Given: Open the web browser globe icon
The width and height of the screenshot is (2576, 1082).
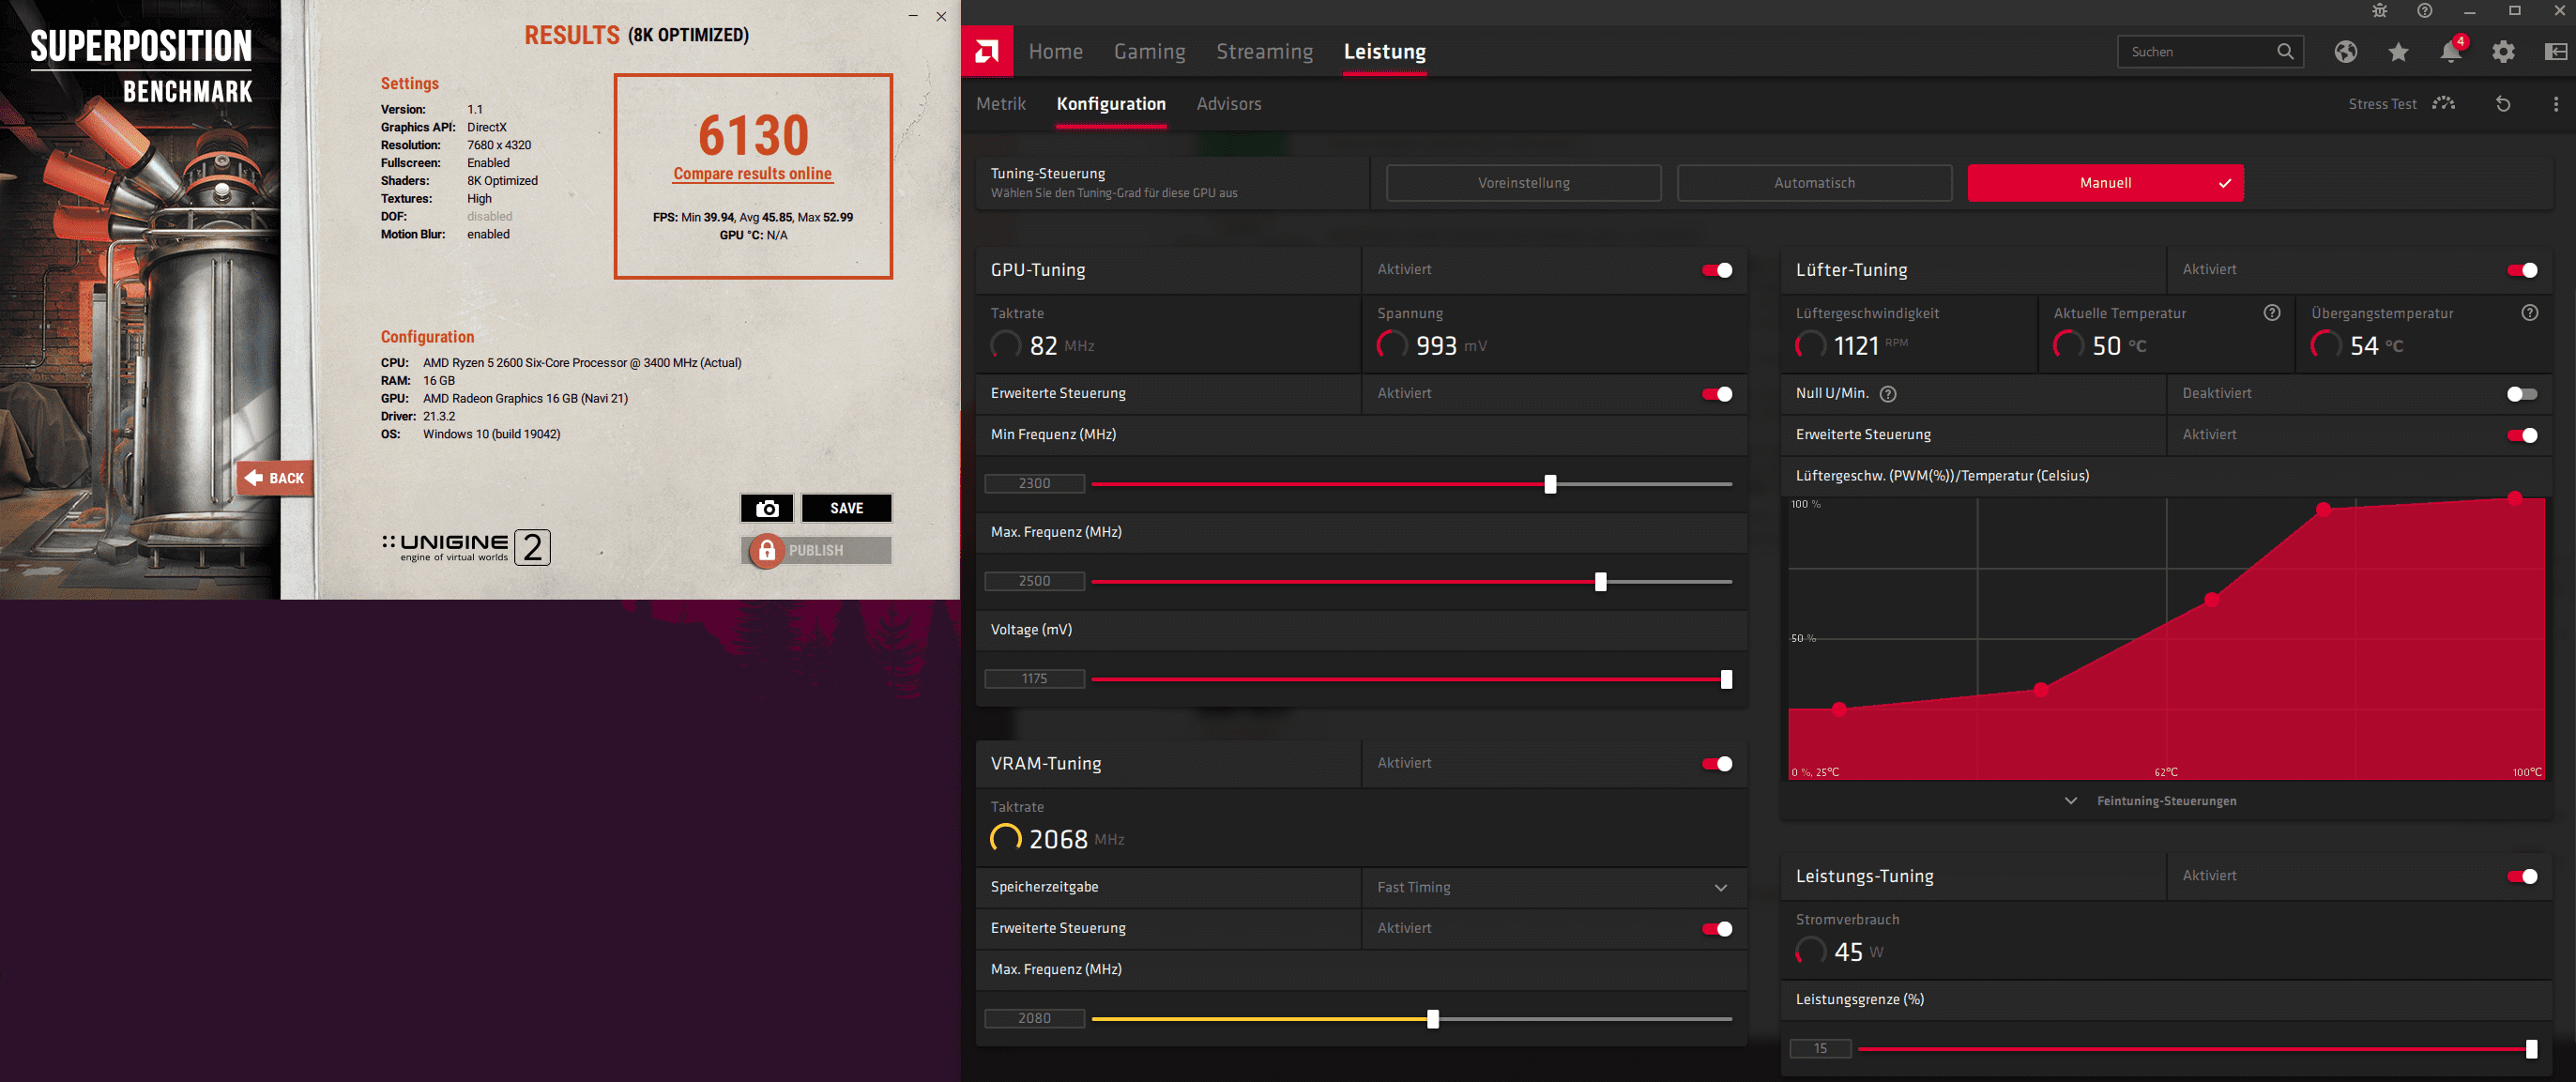Looking at the screenshot, I should [2346, 51].
